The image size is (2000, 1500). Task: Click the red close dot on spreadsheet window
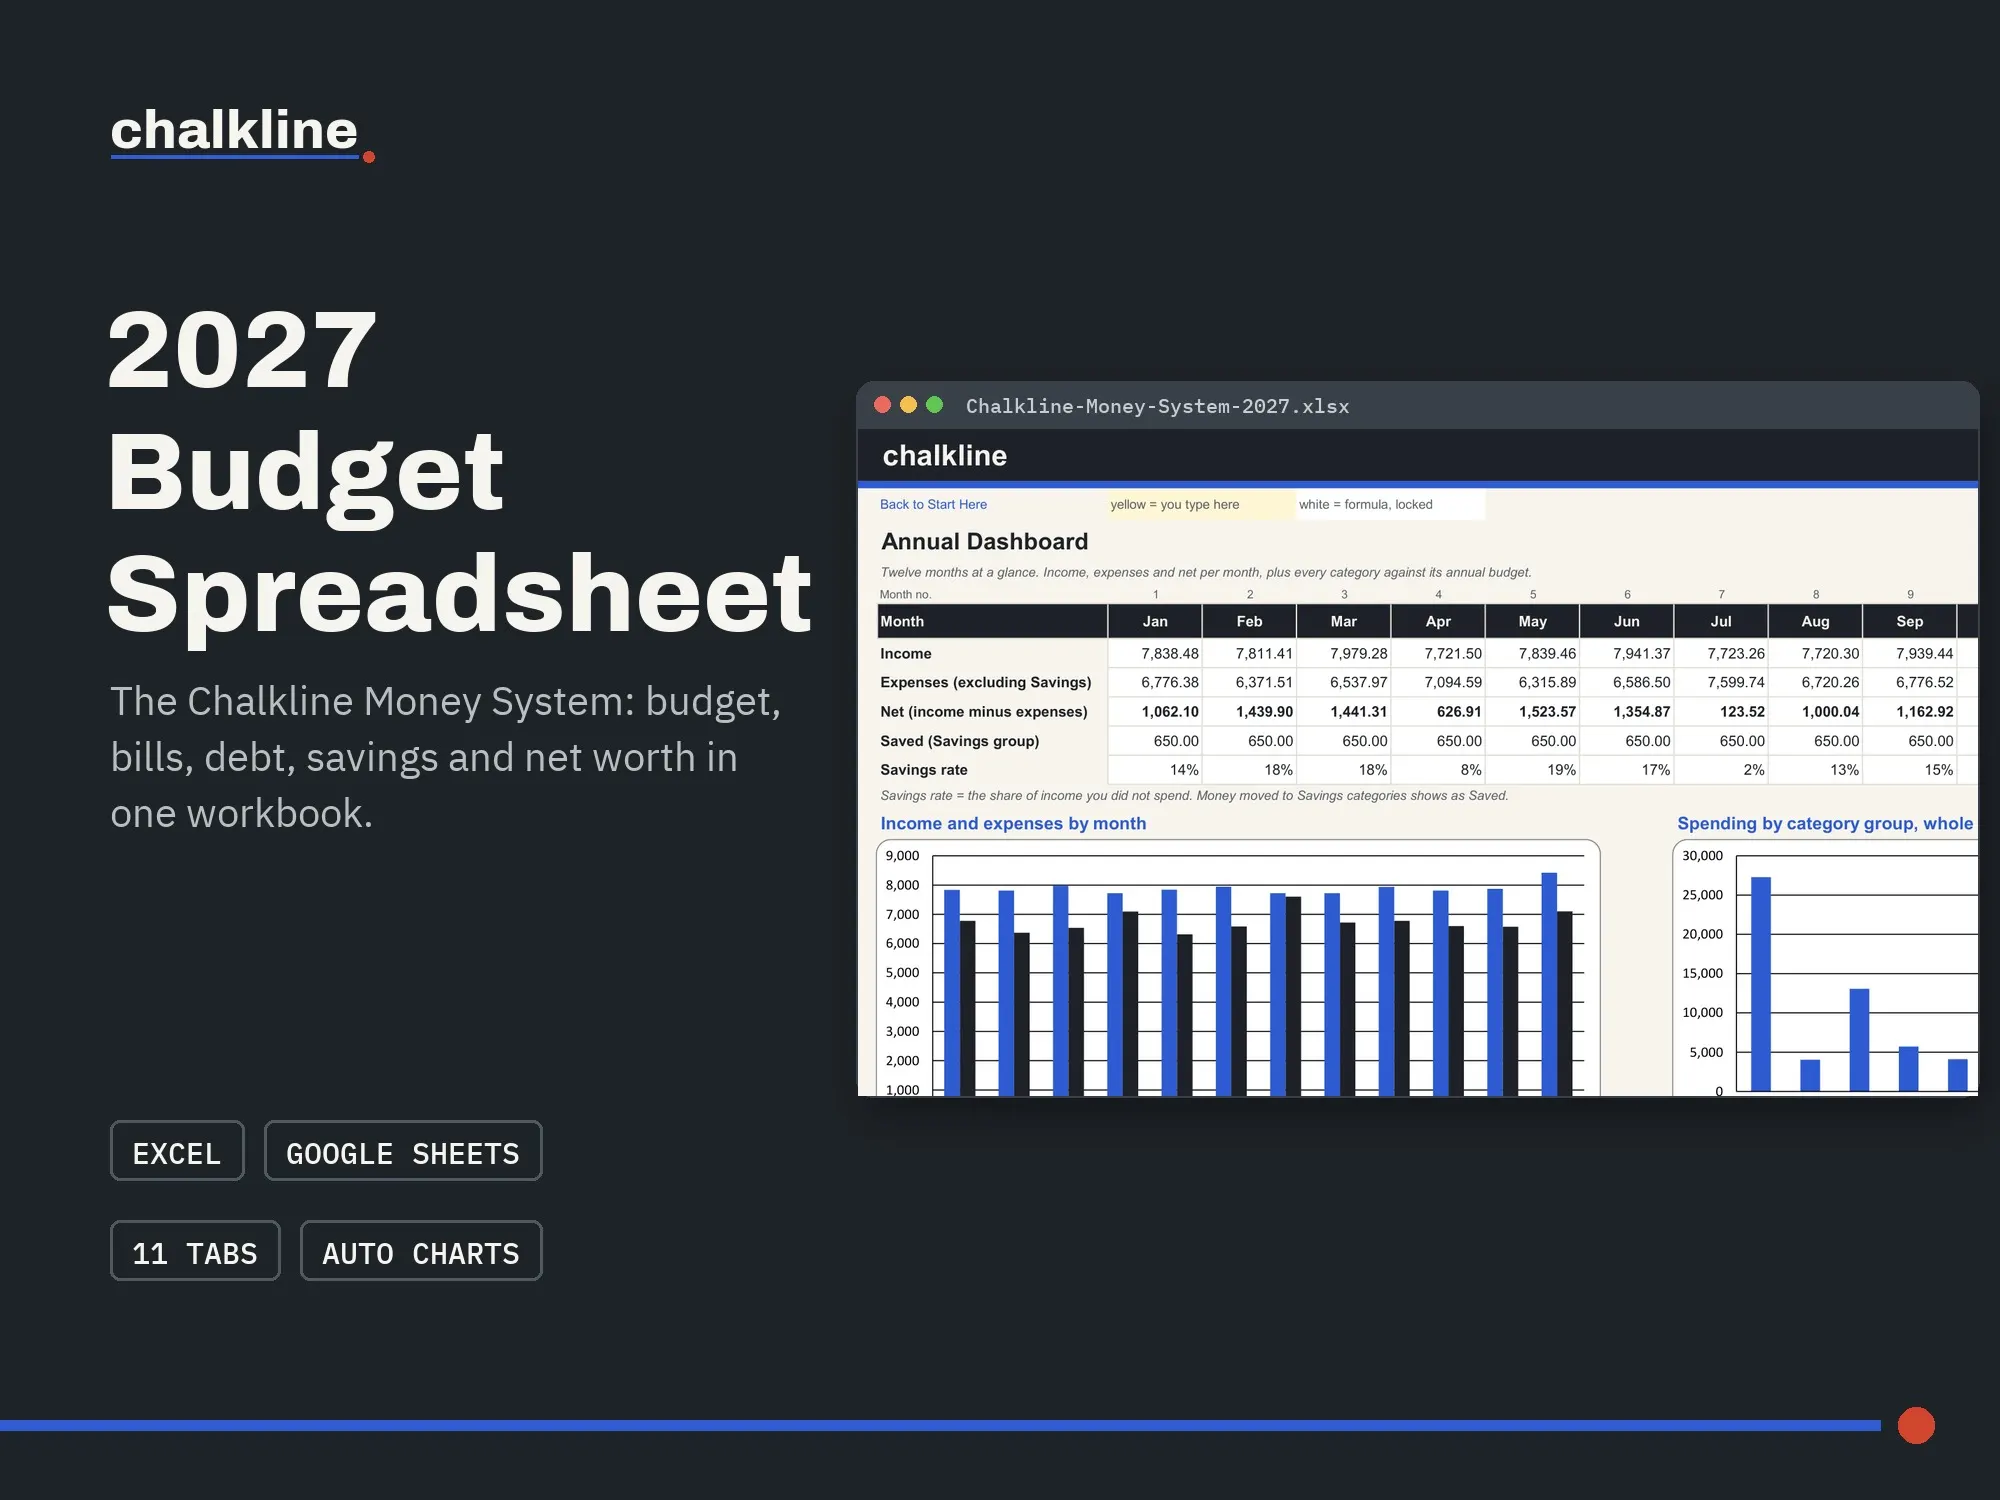[882, 405]
